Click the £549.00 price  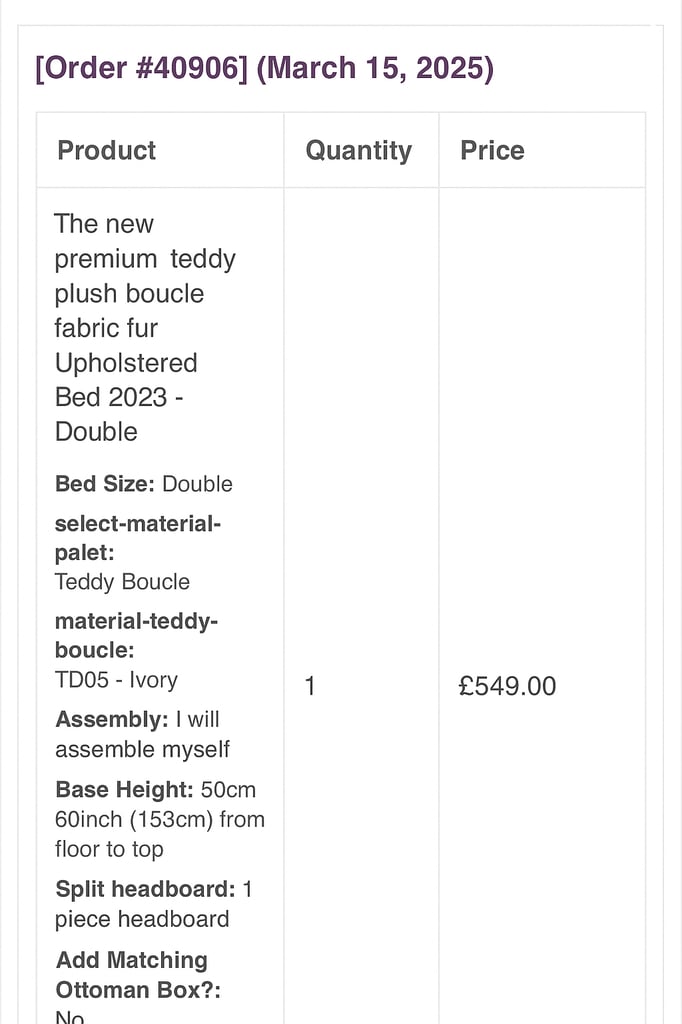coord(507,686)
